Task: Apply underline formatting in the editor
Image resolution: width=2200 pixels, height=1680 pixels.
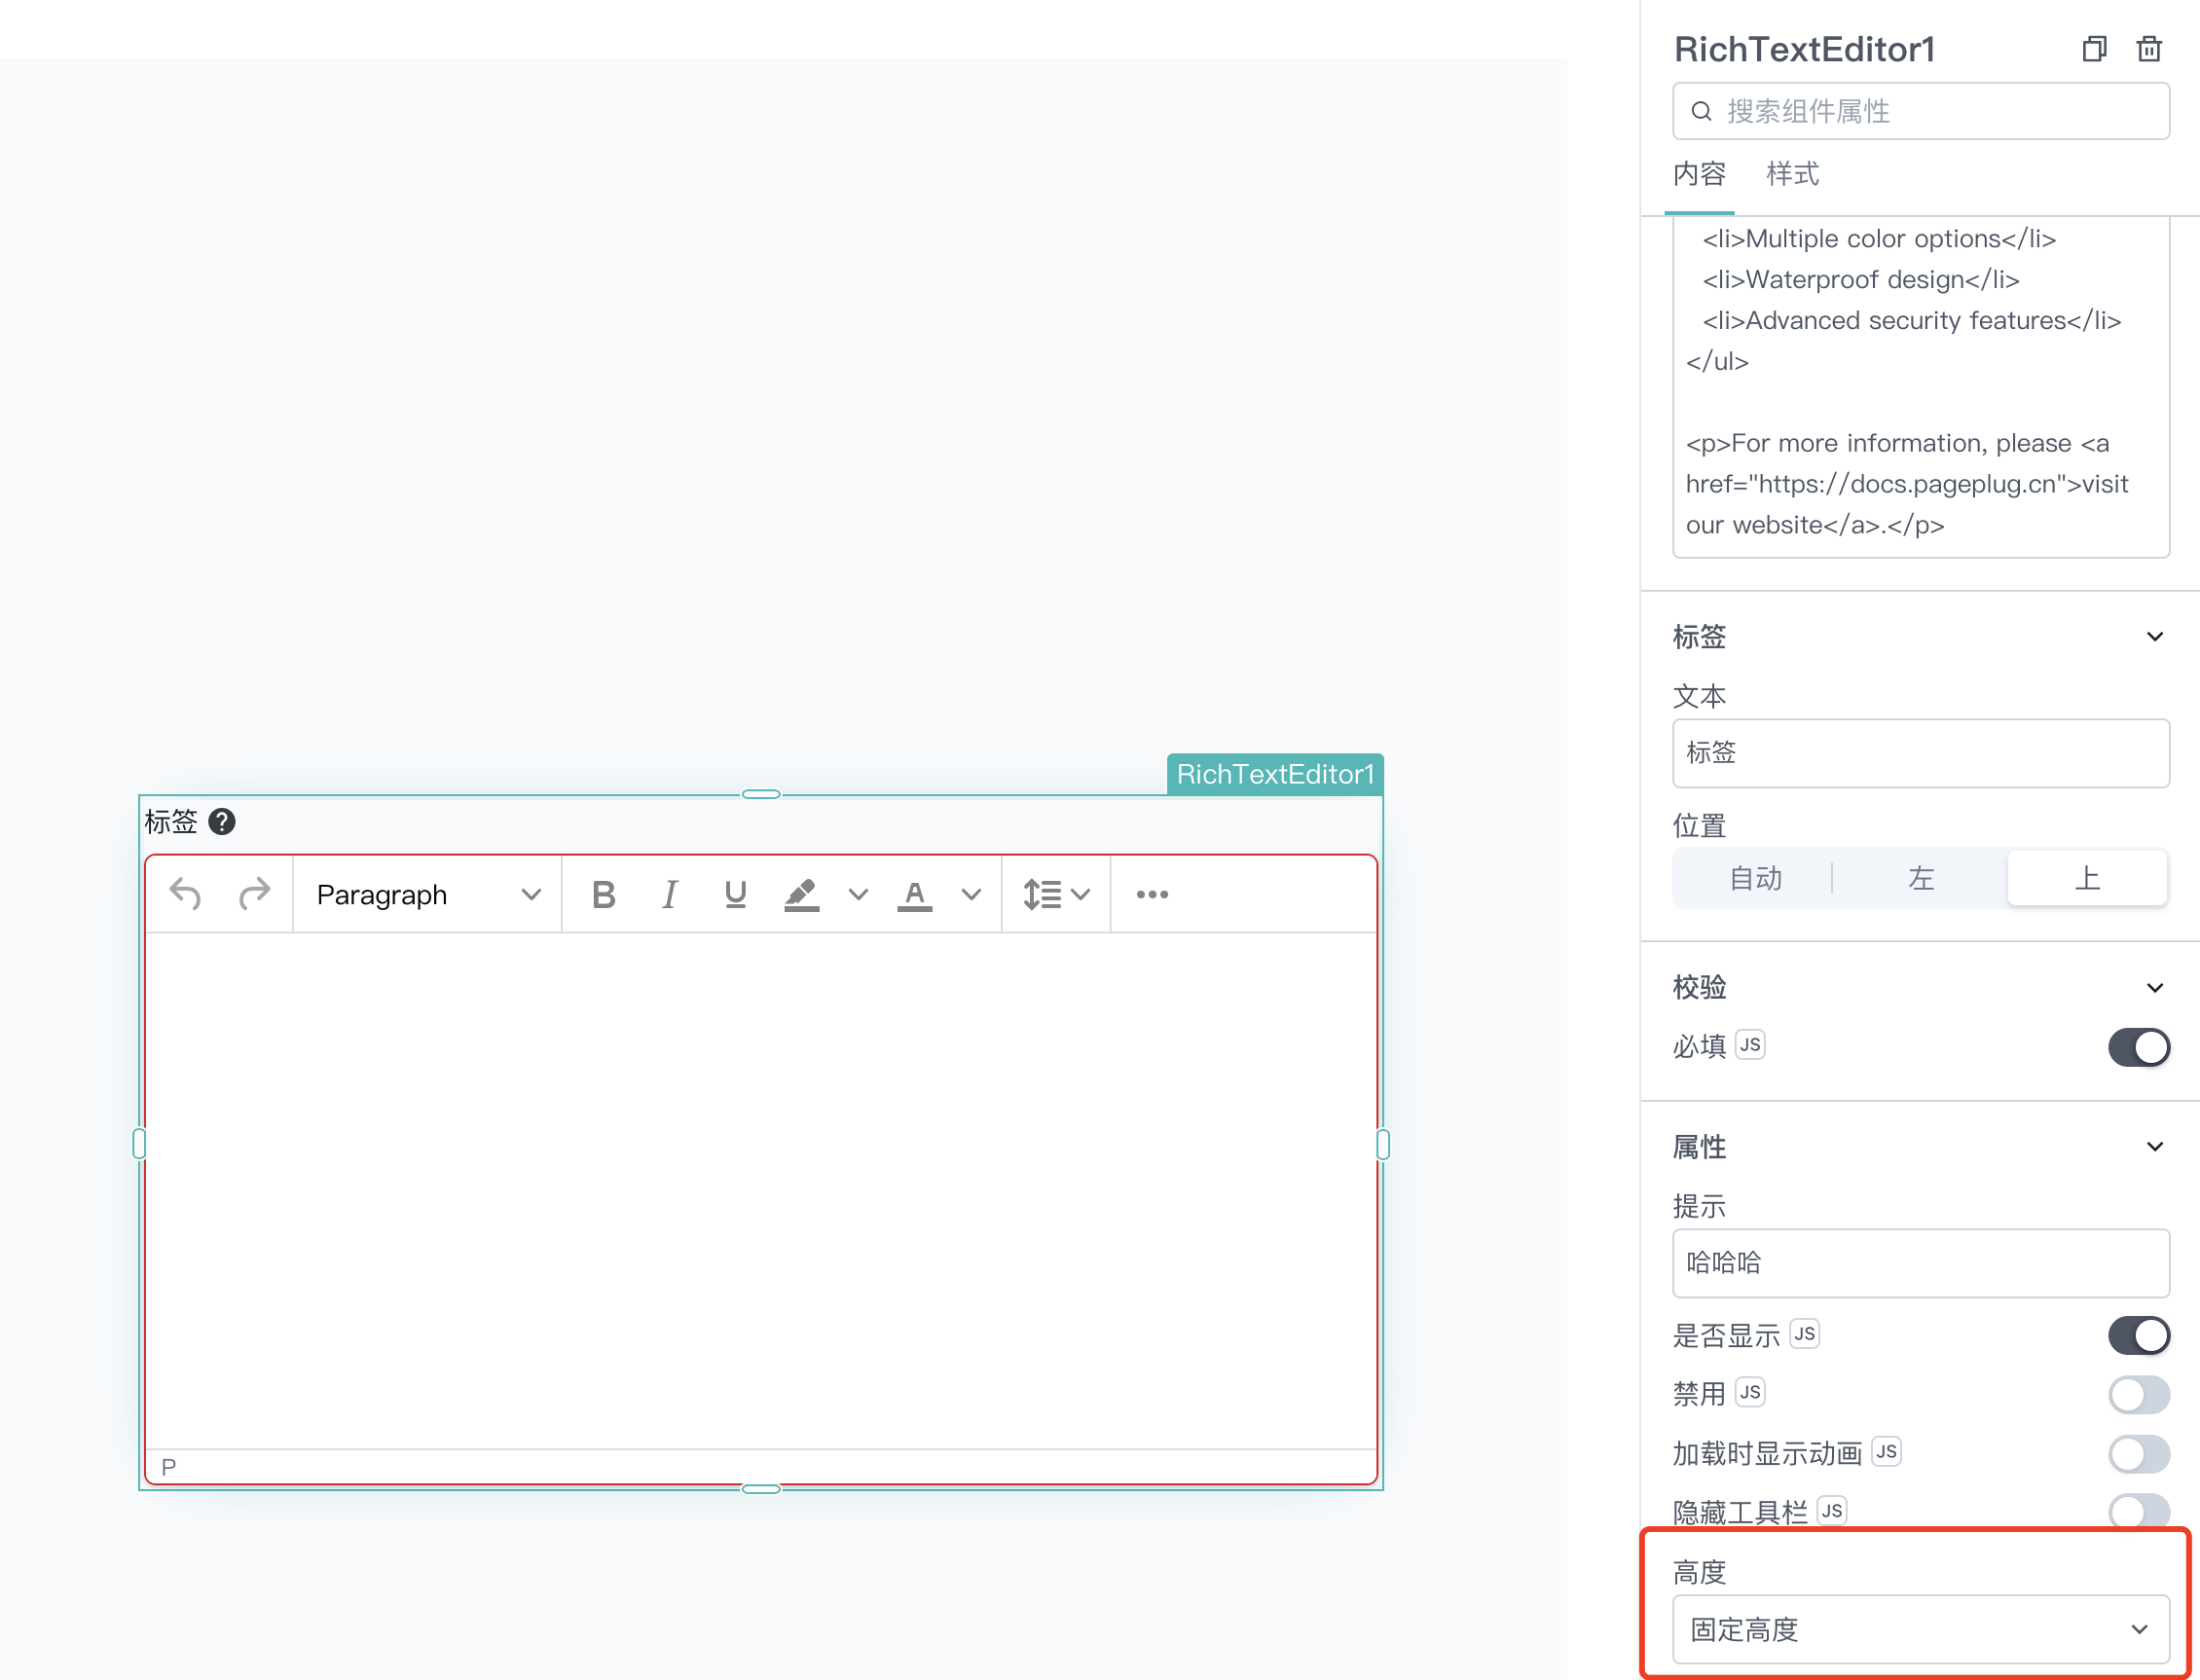Action: click(x=736, y=894)
